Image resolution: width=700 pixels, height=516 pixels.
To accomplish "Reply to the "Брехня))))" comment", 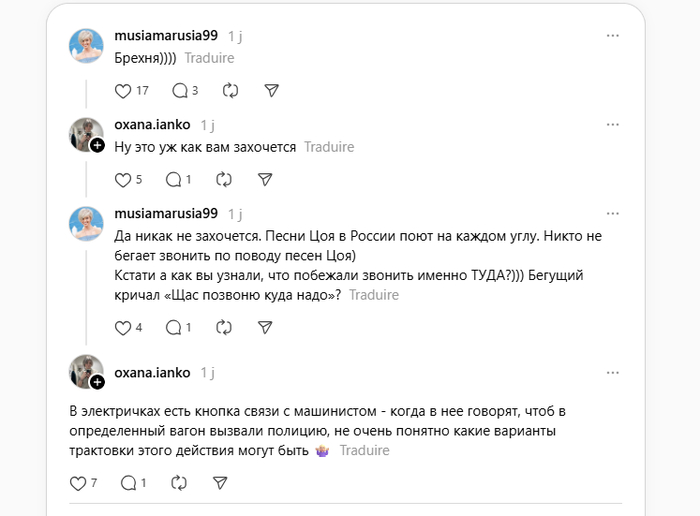I will click(x=180, y=91).
